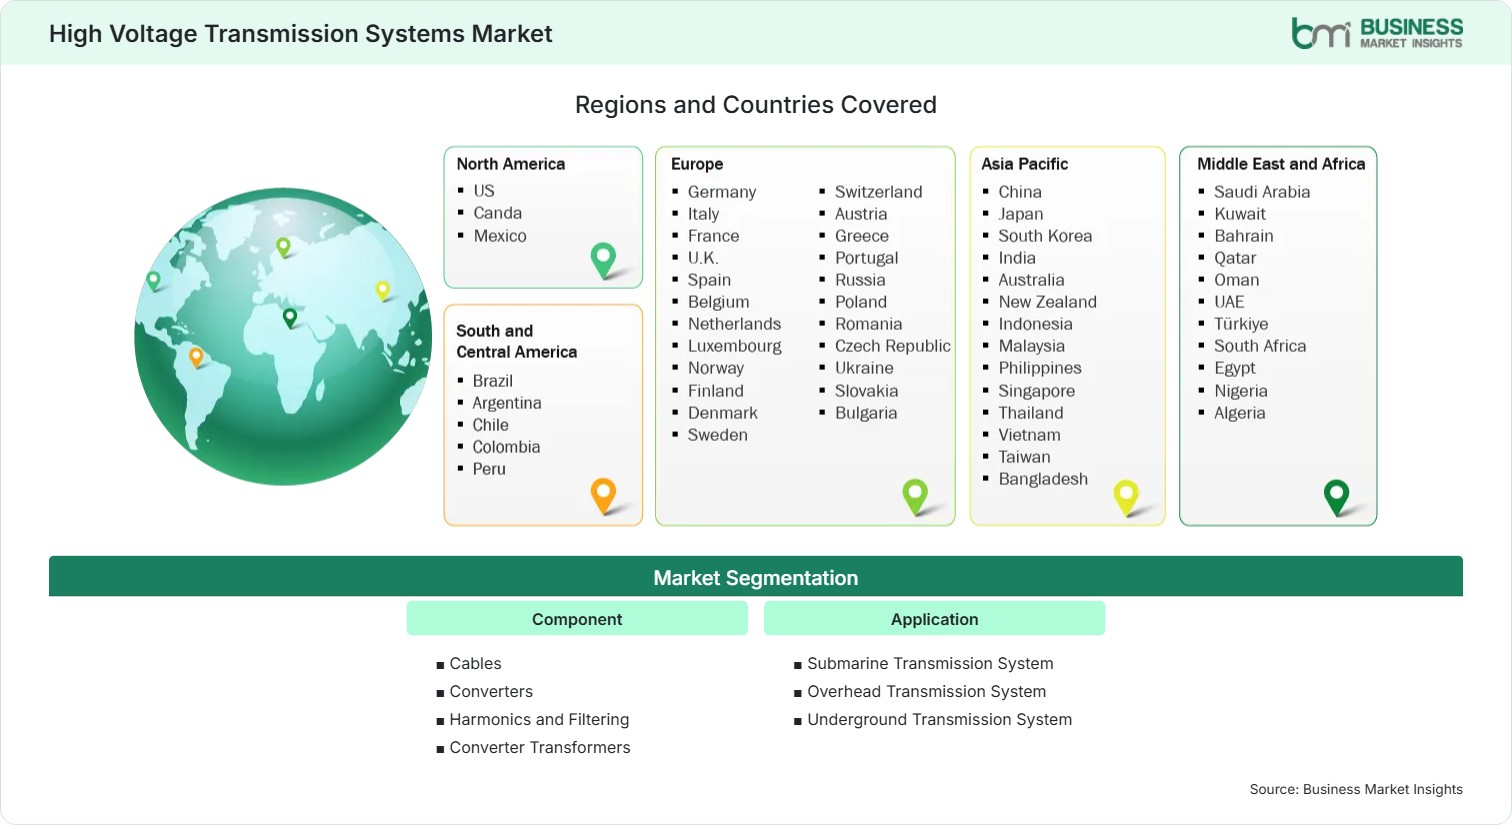Click the Underground Transmission System item
The height and width of the screenshot is (825, 1512).
pos(939,719)
